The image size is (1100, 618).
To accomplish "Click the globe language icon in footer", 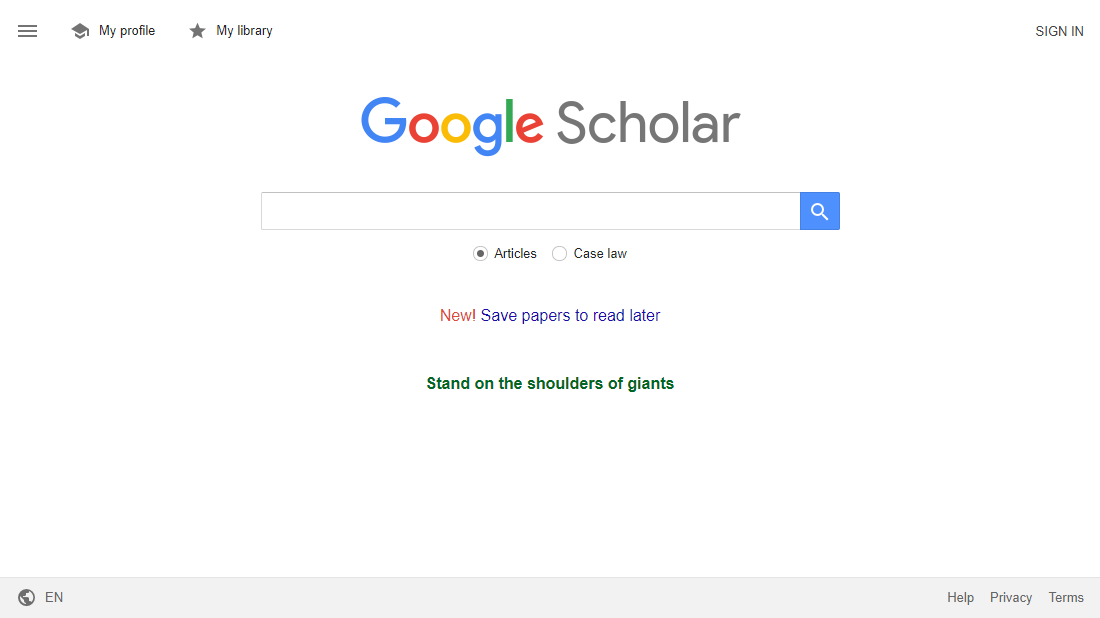I will (26, 597).
